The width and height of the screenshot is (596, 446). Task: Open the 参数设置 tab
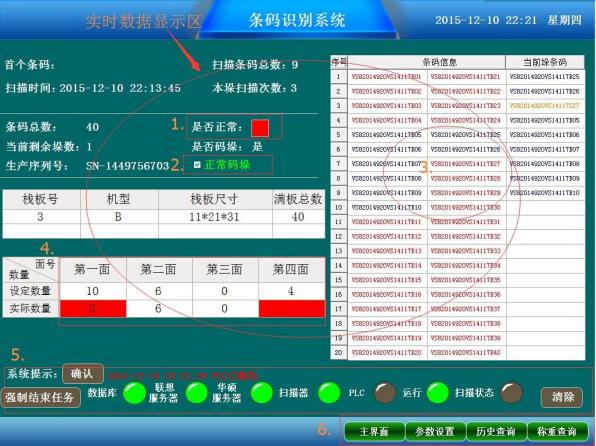coord(435,432)
